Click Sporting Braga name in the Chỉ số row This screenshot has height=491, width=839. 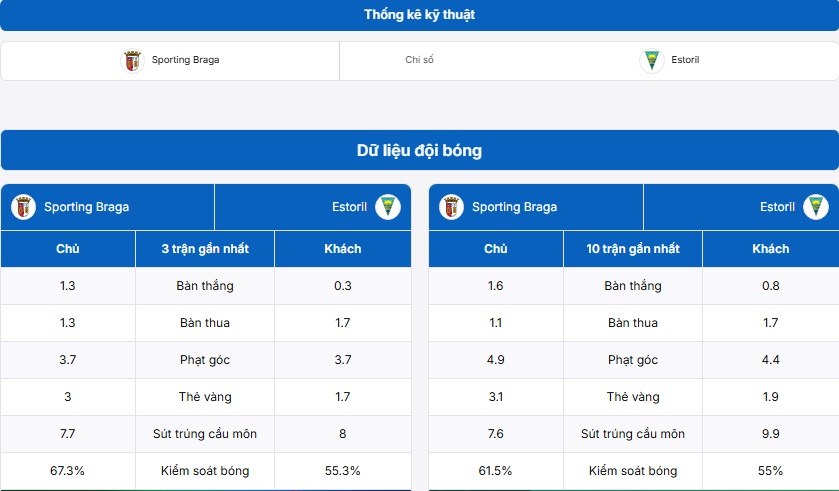185,60
